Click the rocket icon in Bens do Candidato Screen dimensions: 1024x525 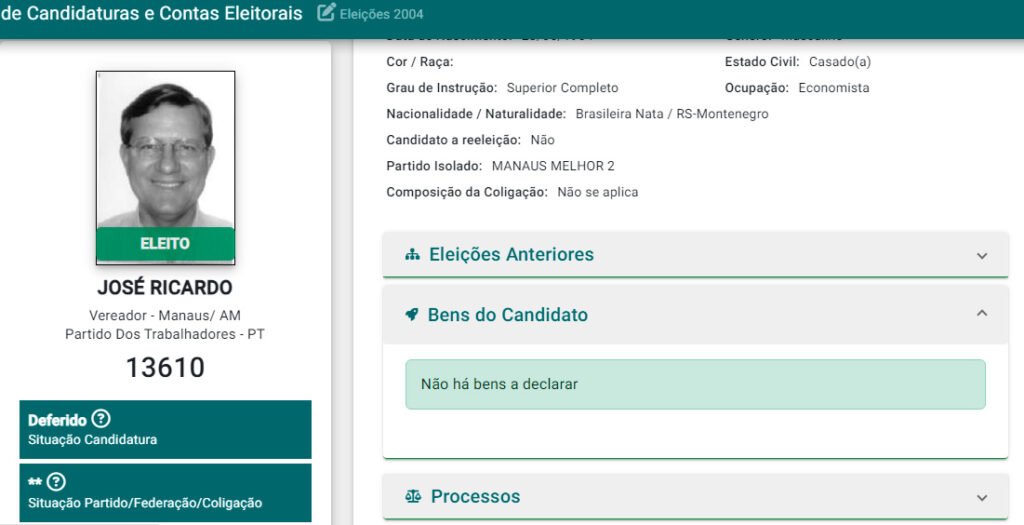pos(411,315)
